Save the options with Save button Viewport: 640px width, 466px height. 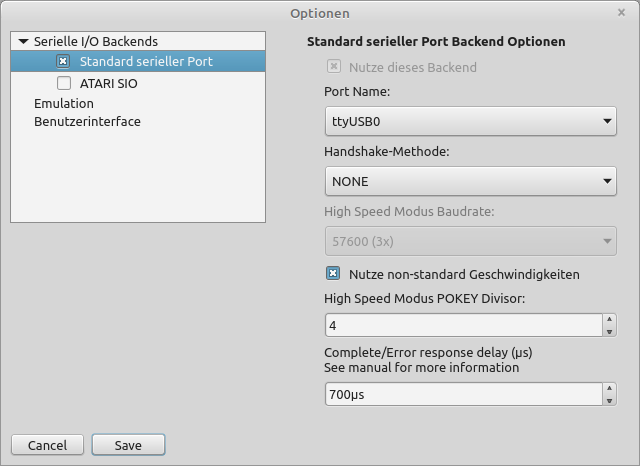[x=128, y=445]
